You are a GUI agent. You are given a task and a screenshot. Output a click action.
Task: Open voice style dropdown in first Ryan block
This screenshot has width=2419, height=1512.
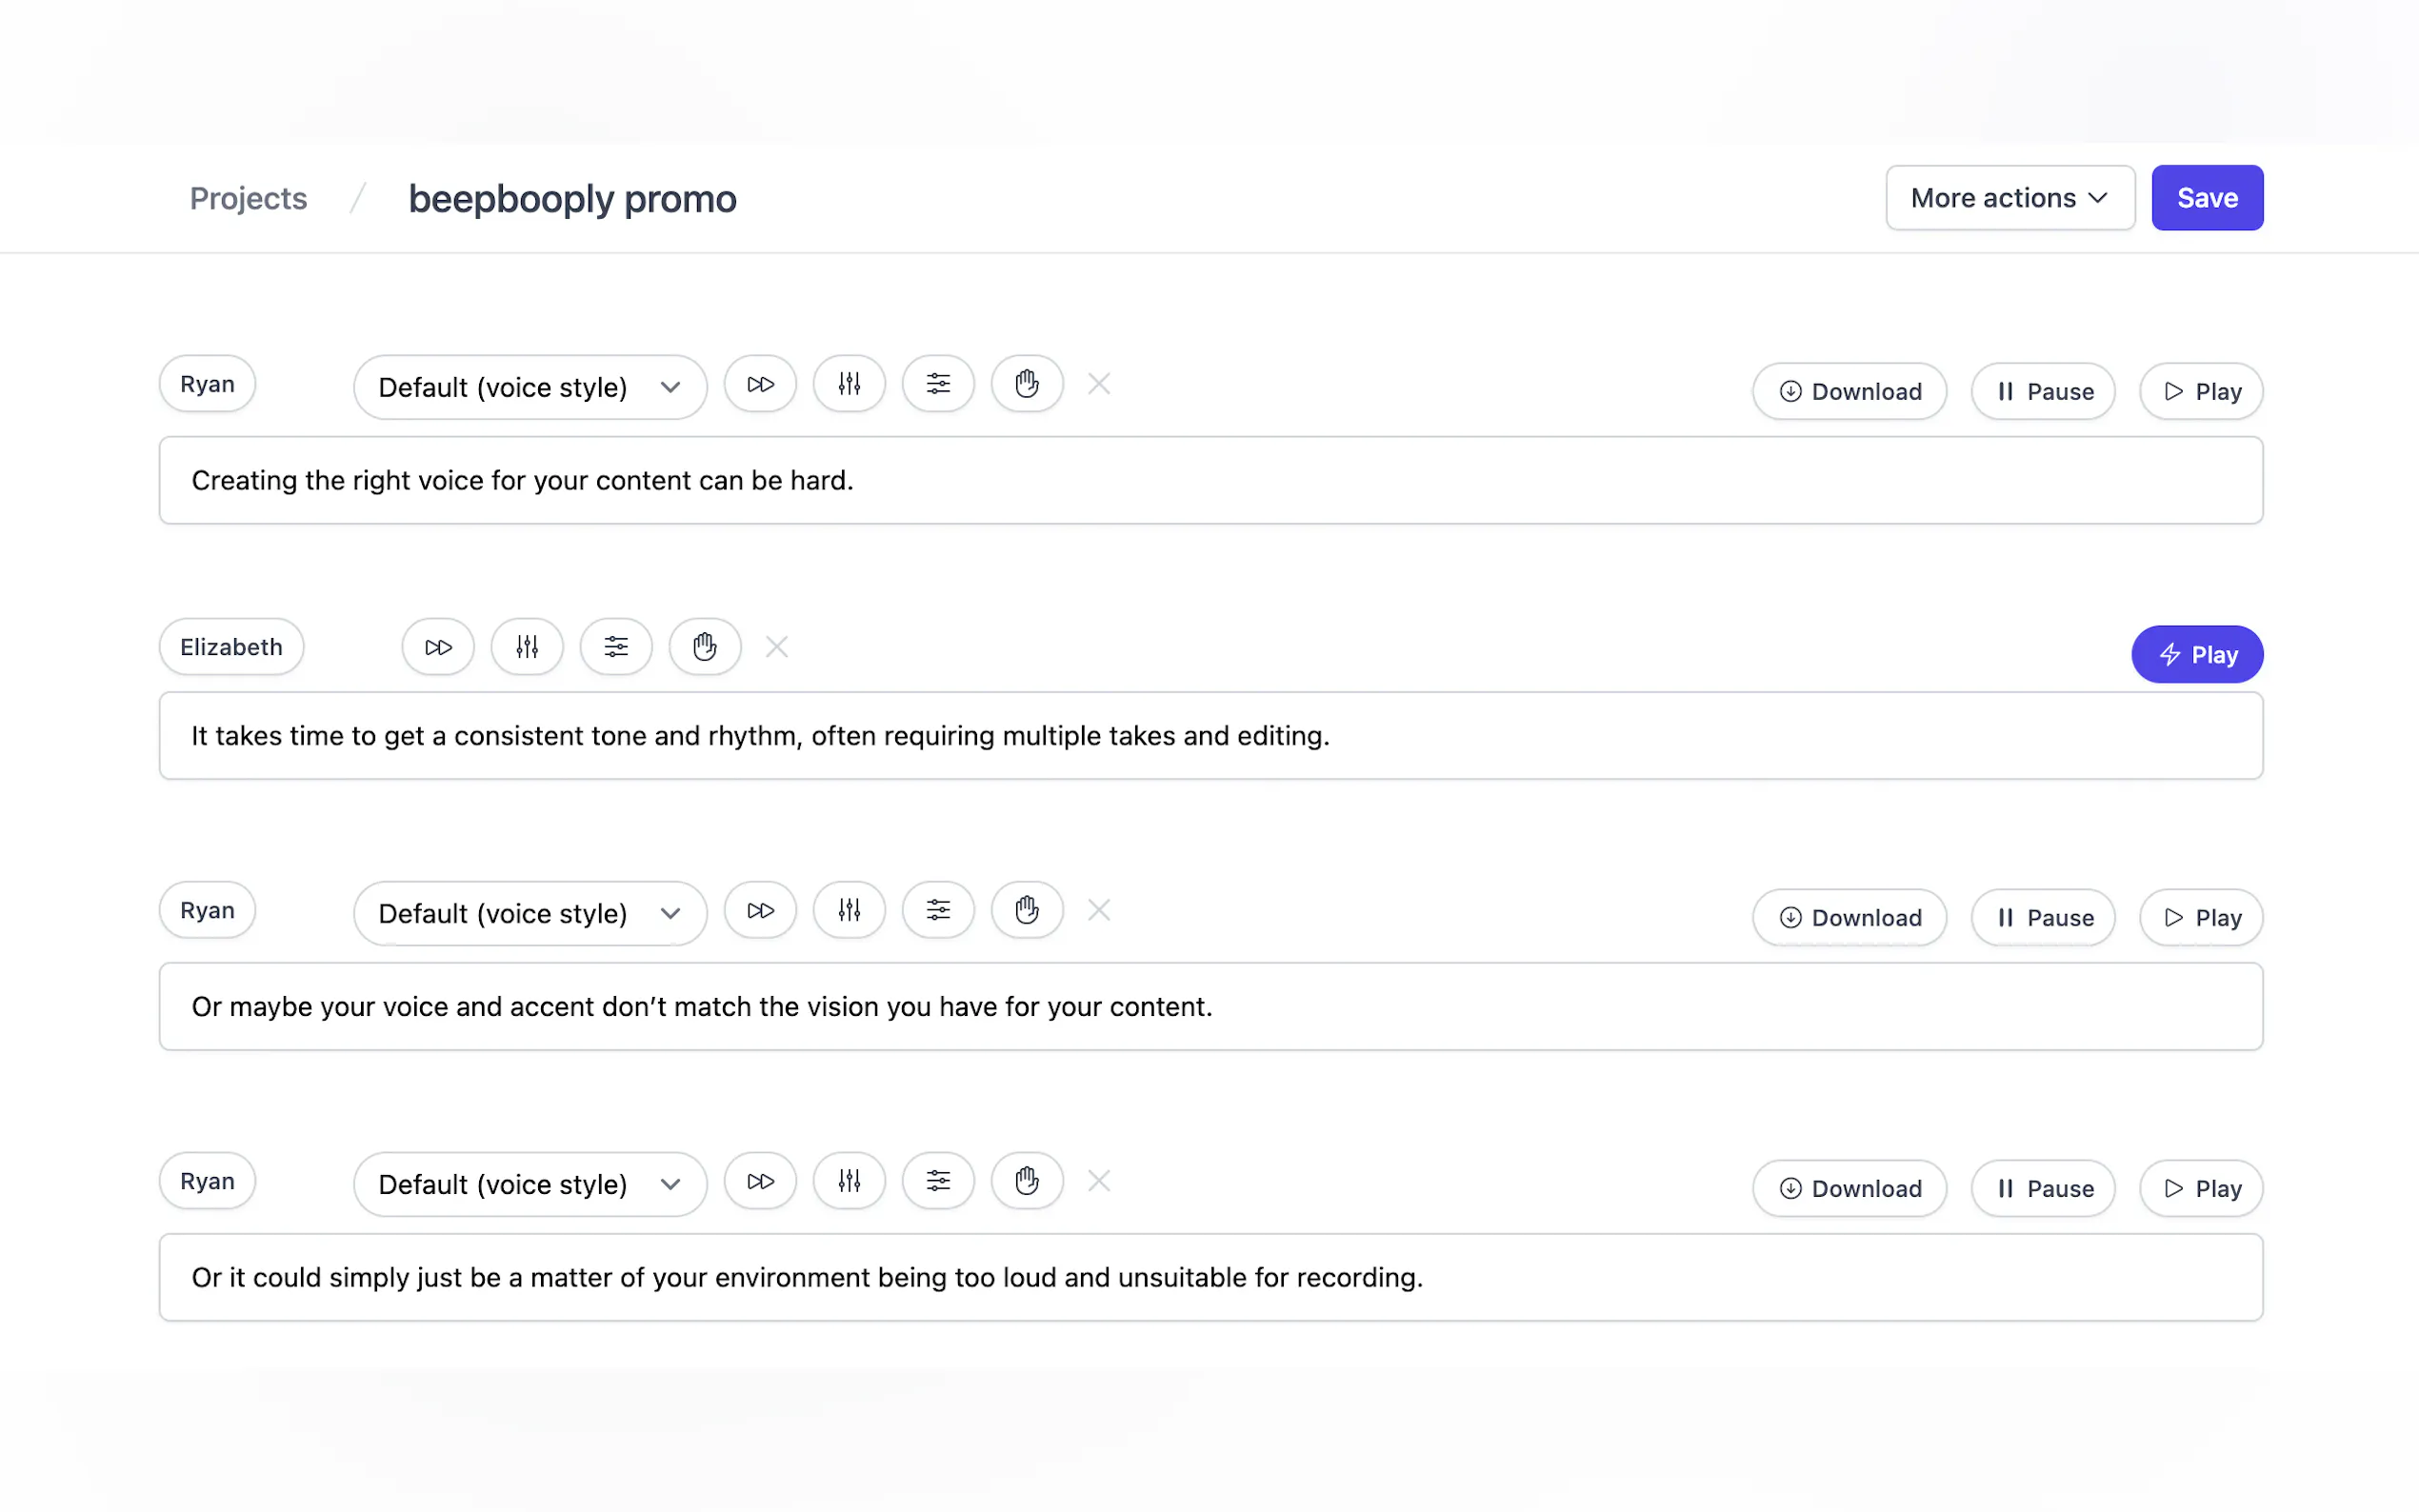530,387
